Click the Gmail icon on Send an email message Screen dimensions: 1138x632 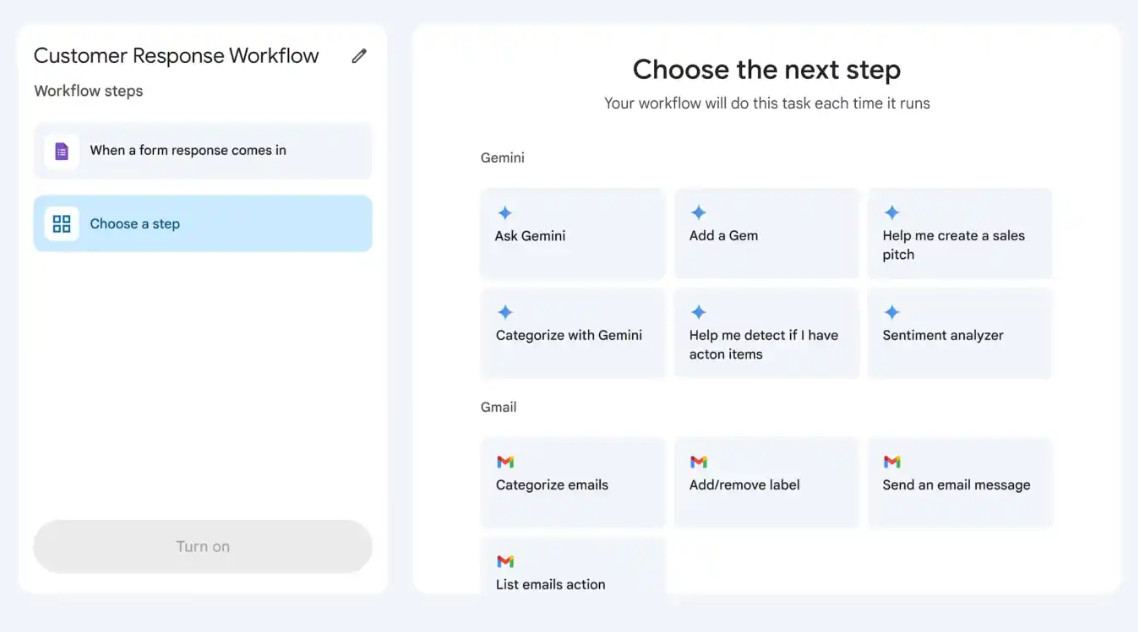click(892, 461)
